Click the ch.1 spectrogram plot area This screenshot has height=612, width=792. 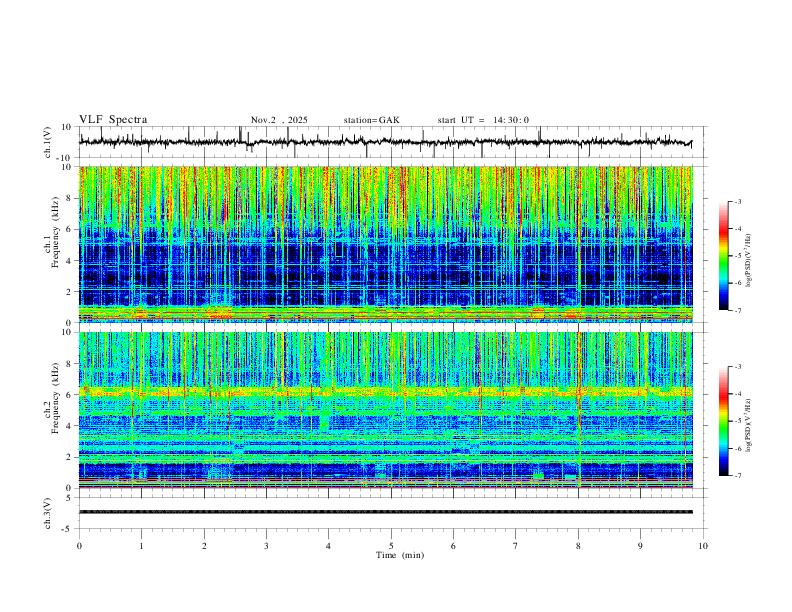[385, 244]
